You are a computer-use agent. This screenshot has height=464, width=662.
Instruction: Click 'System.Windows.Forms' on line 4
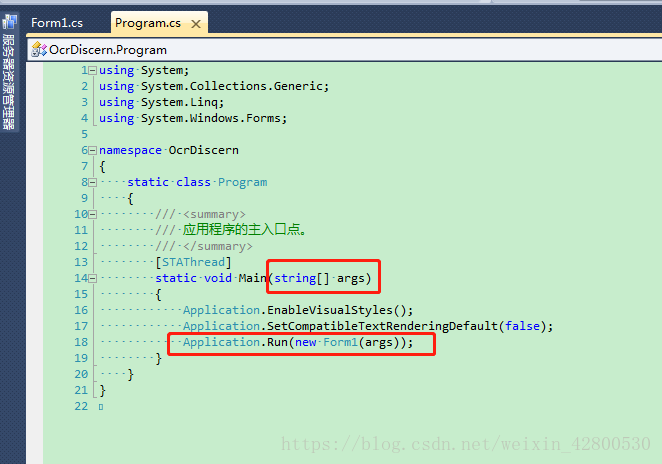point(211,118)
